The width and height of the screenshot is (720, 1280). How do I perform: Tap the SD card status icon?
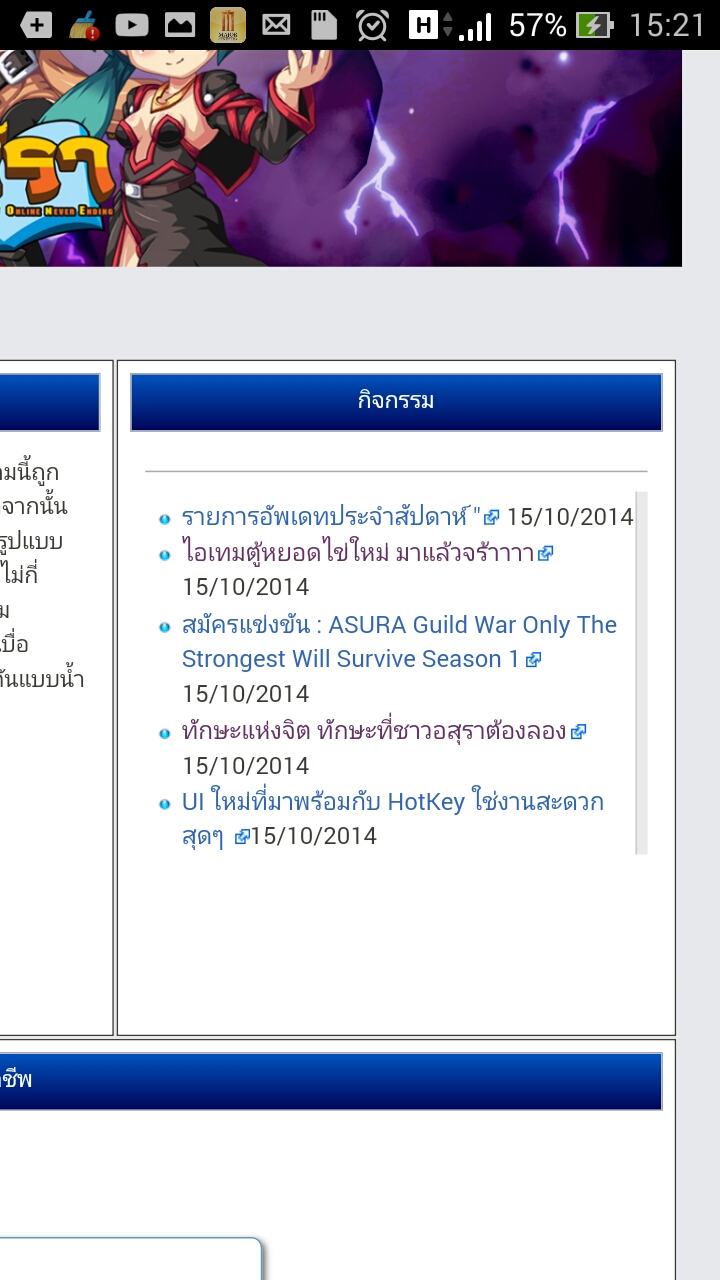[324, 25]
